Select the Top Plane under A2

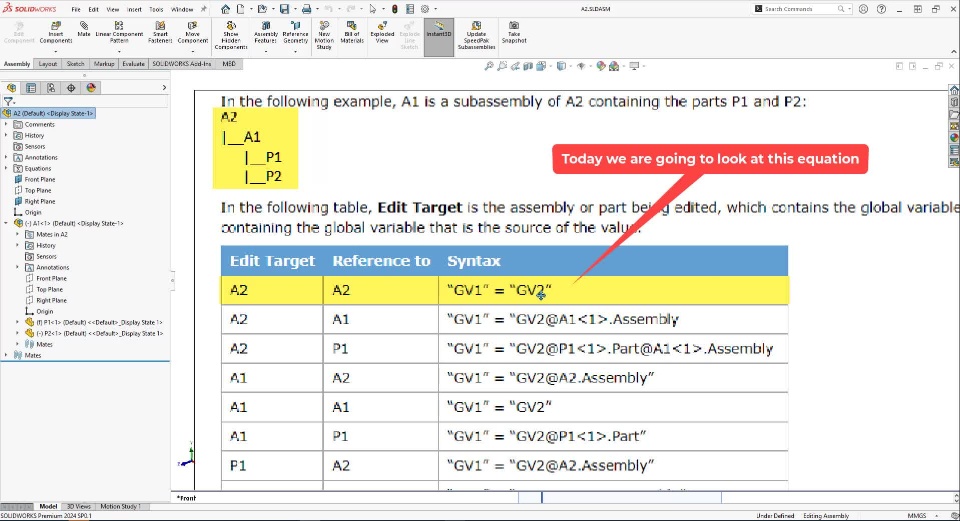38,190
